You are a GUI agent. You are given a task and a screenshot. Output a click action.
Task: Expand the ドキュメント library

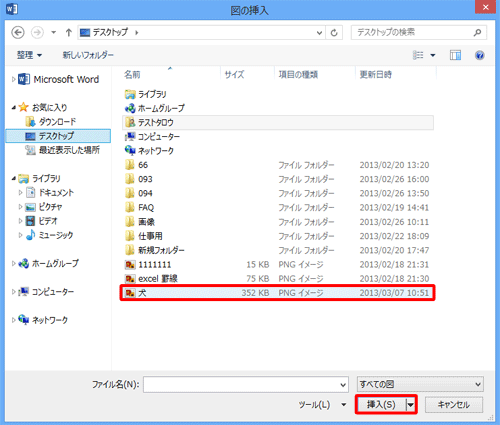click(x=20, y=193)
